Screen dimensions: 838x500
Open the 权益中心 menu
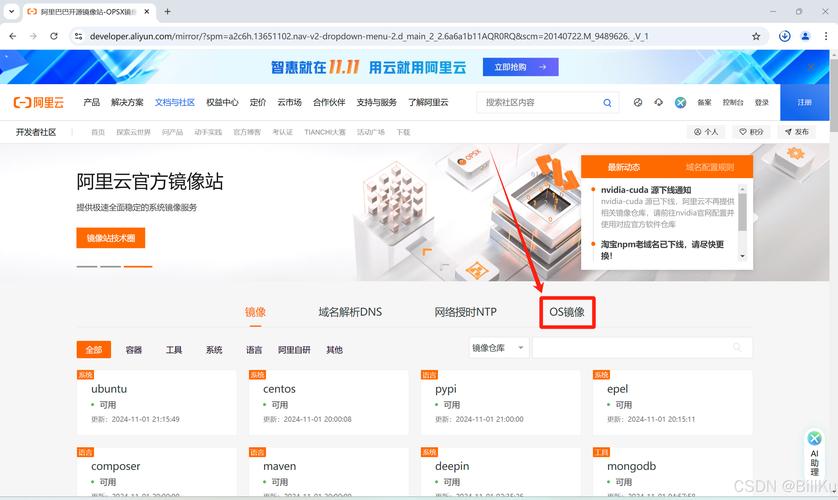pos(222,102)
